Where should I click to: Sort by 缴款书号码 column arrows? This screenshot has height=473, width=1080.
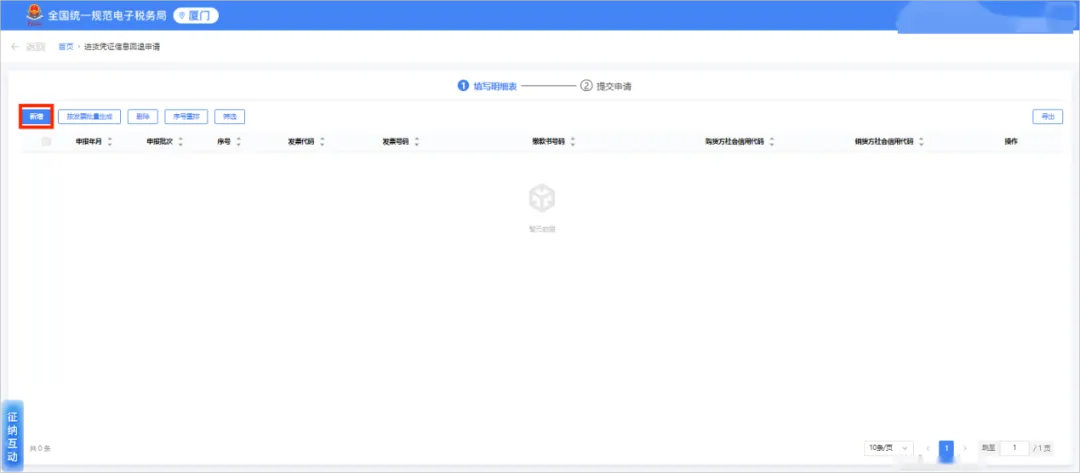click(573, 142)
